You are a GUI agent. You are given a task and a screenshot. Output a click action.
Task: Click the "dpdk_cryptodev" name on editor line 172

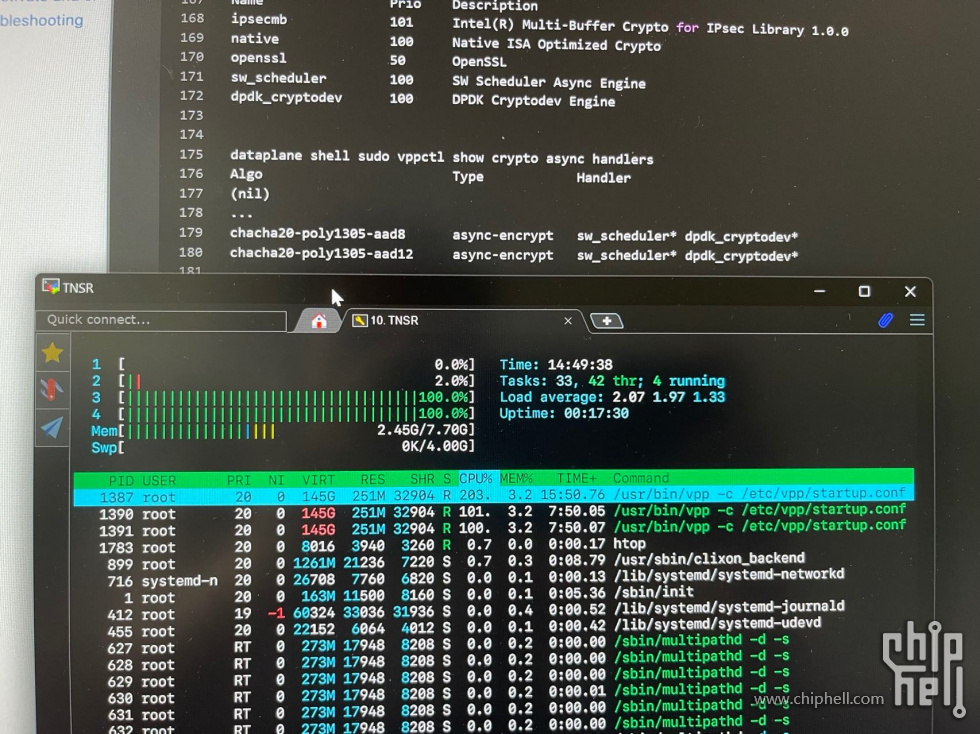click(286, 98)
